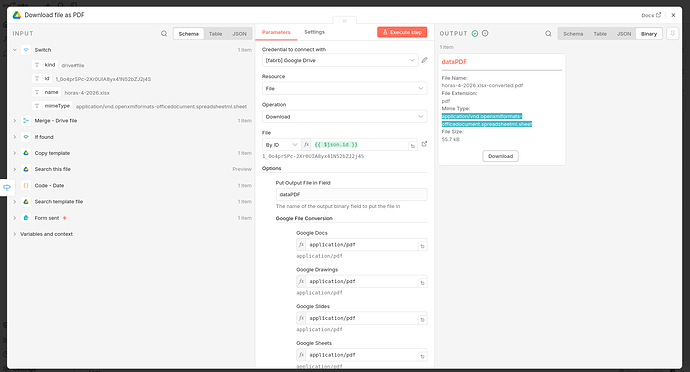Download the dataPDF binary file
Image resolution: width=690 pixels, height=372 pixels.
point(500,156)
